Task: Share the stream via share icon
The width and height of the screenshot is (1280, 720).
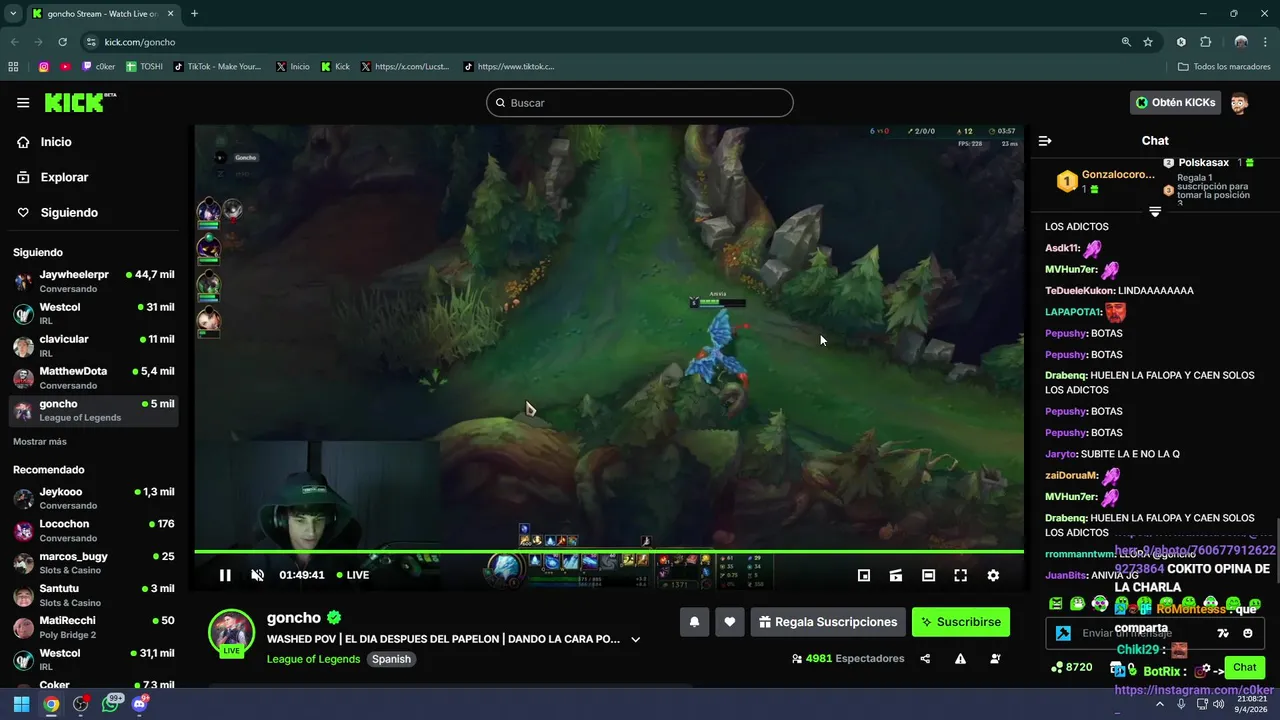Action: click(x=925, y=659)
